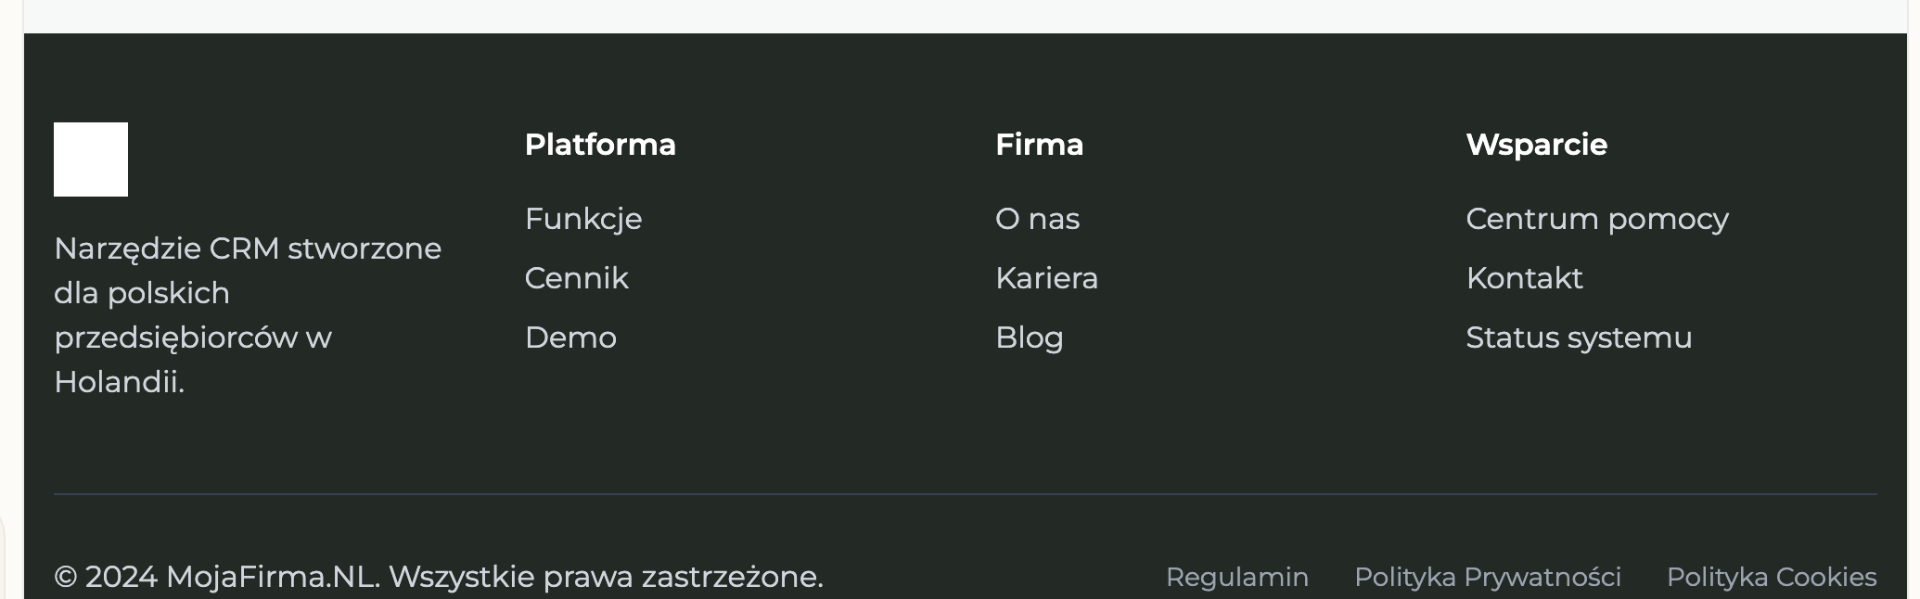The image size is (1920, 599).
Task: Click the Kontakt link under Wsparcie
Action: 1524,278
